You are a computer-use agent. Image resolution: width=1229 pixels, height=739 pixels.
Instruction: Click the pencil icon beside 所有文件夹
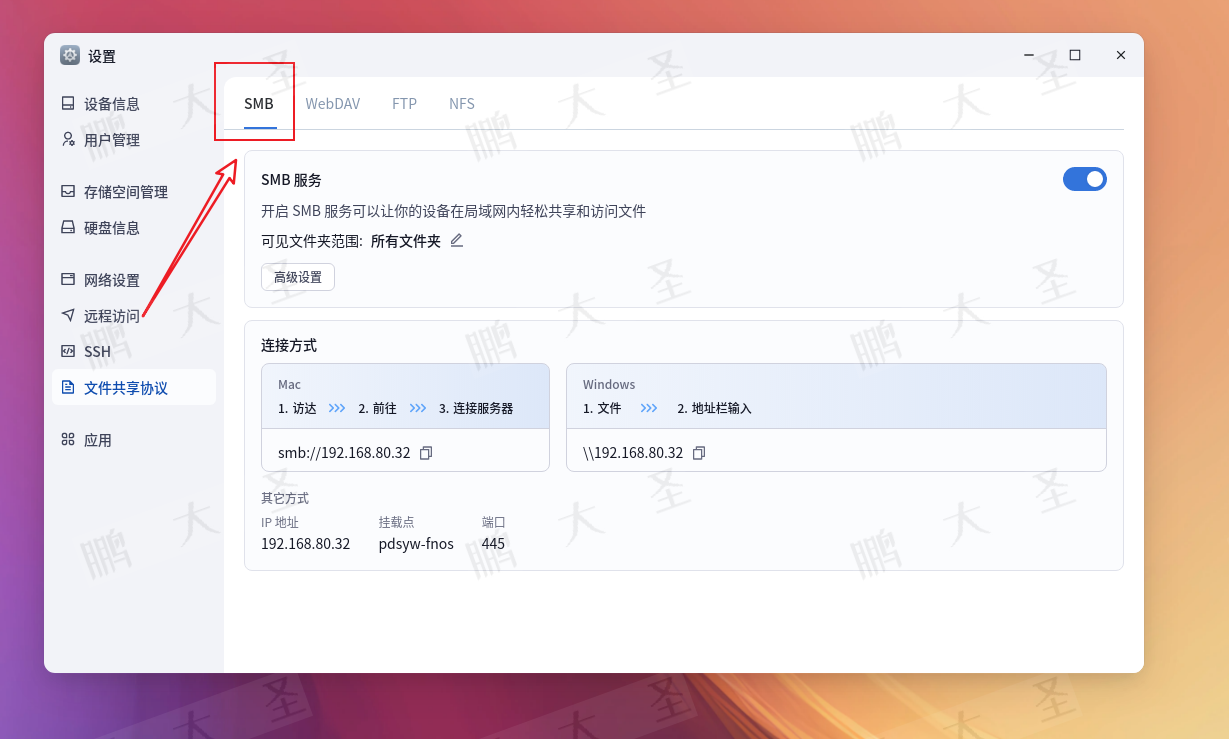pos(457,240)
